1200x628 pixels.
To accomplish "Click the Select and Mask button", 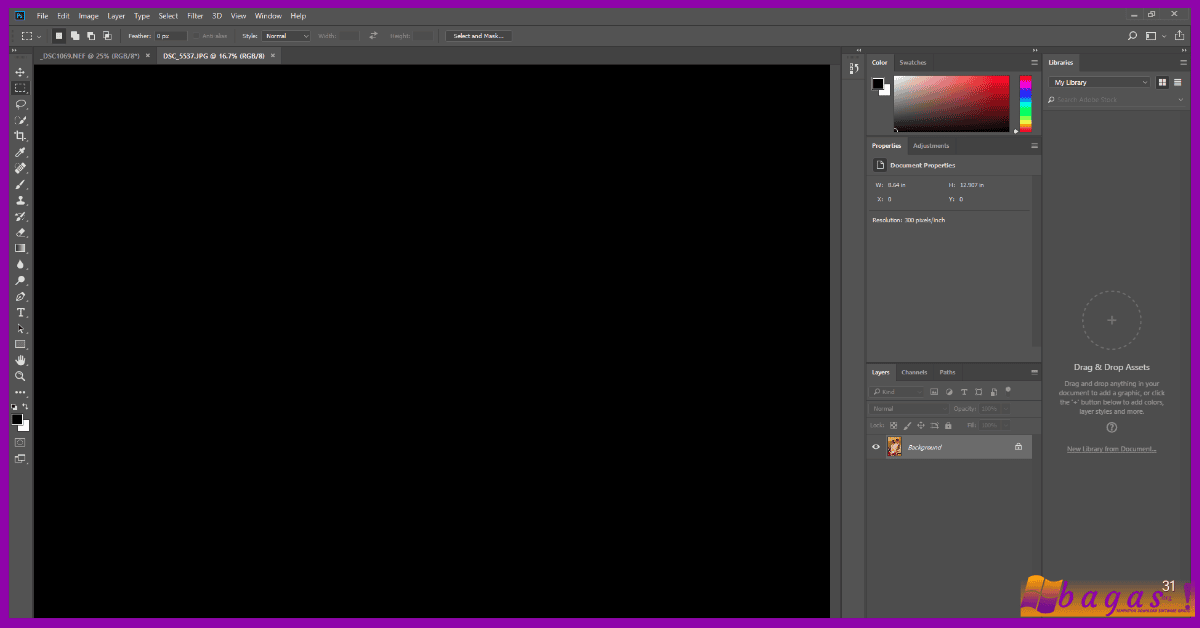I will [479, 35].
